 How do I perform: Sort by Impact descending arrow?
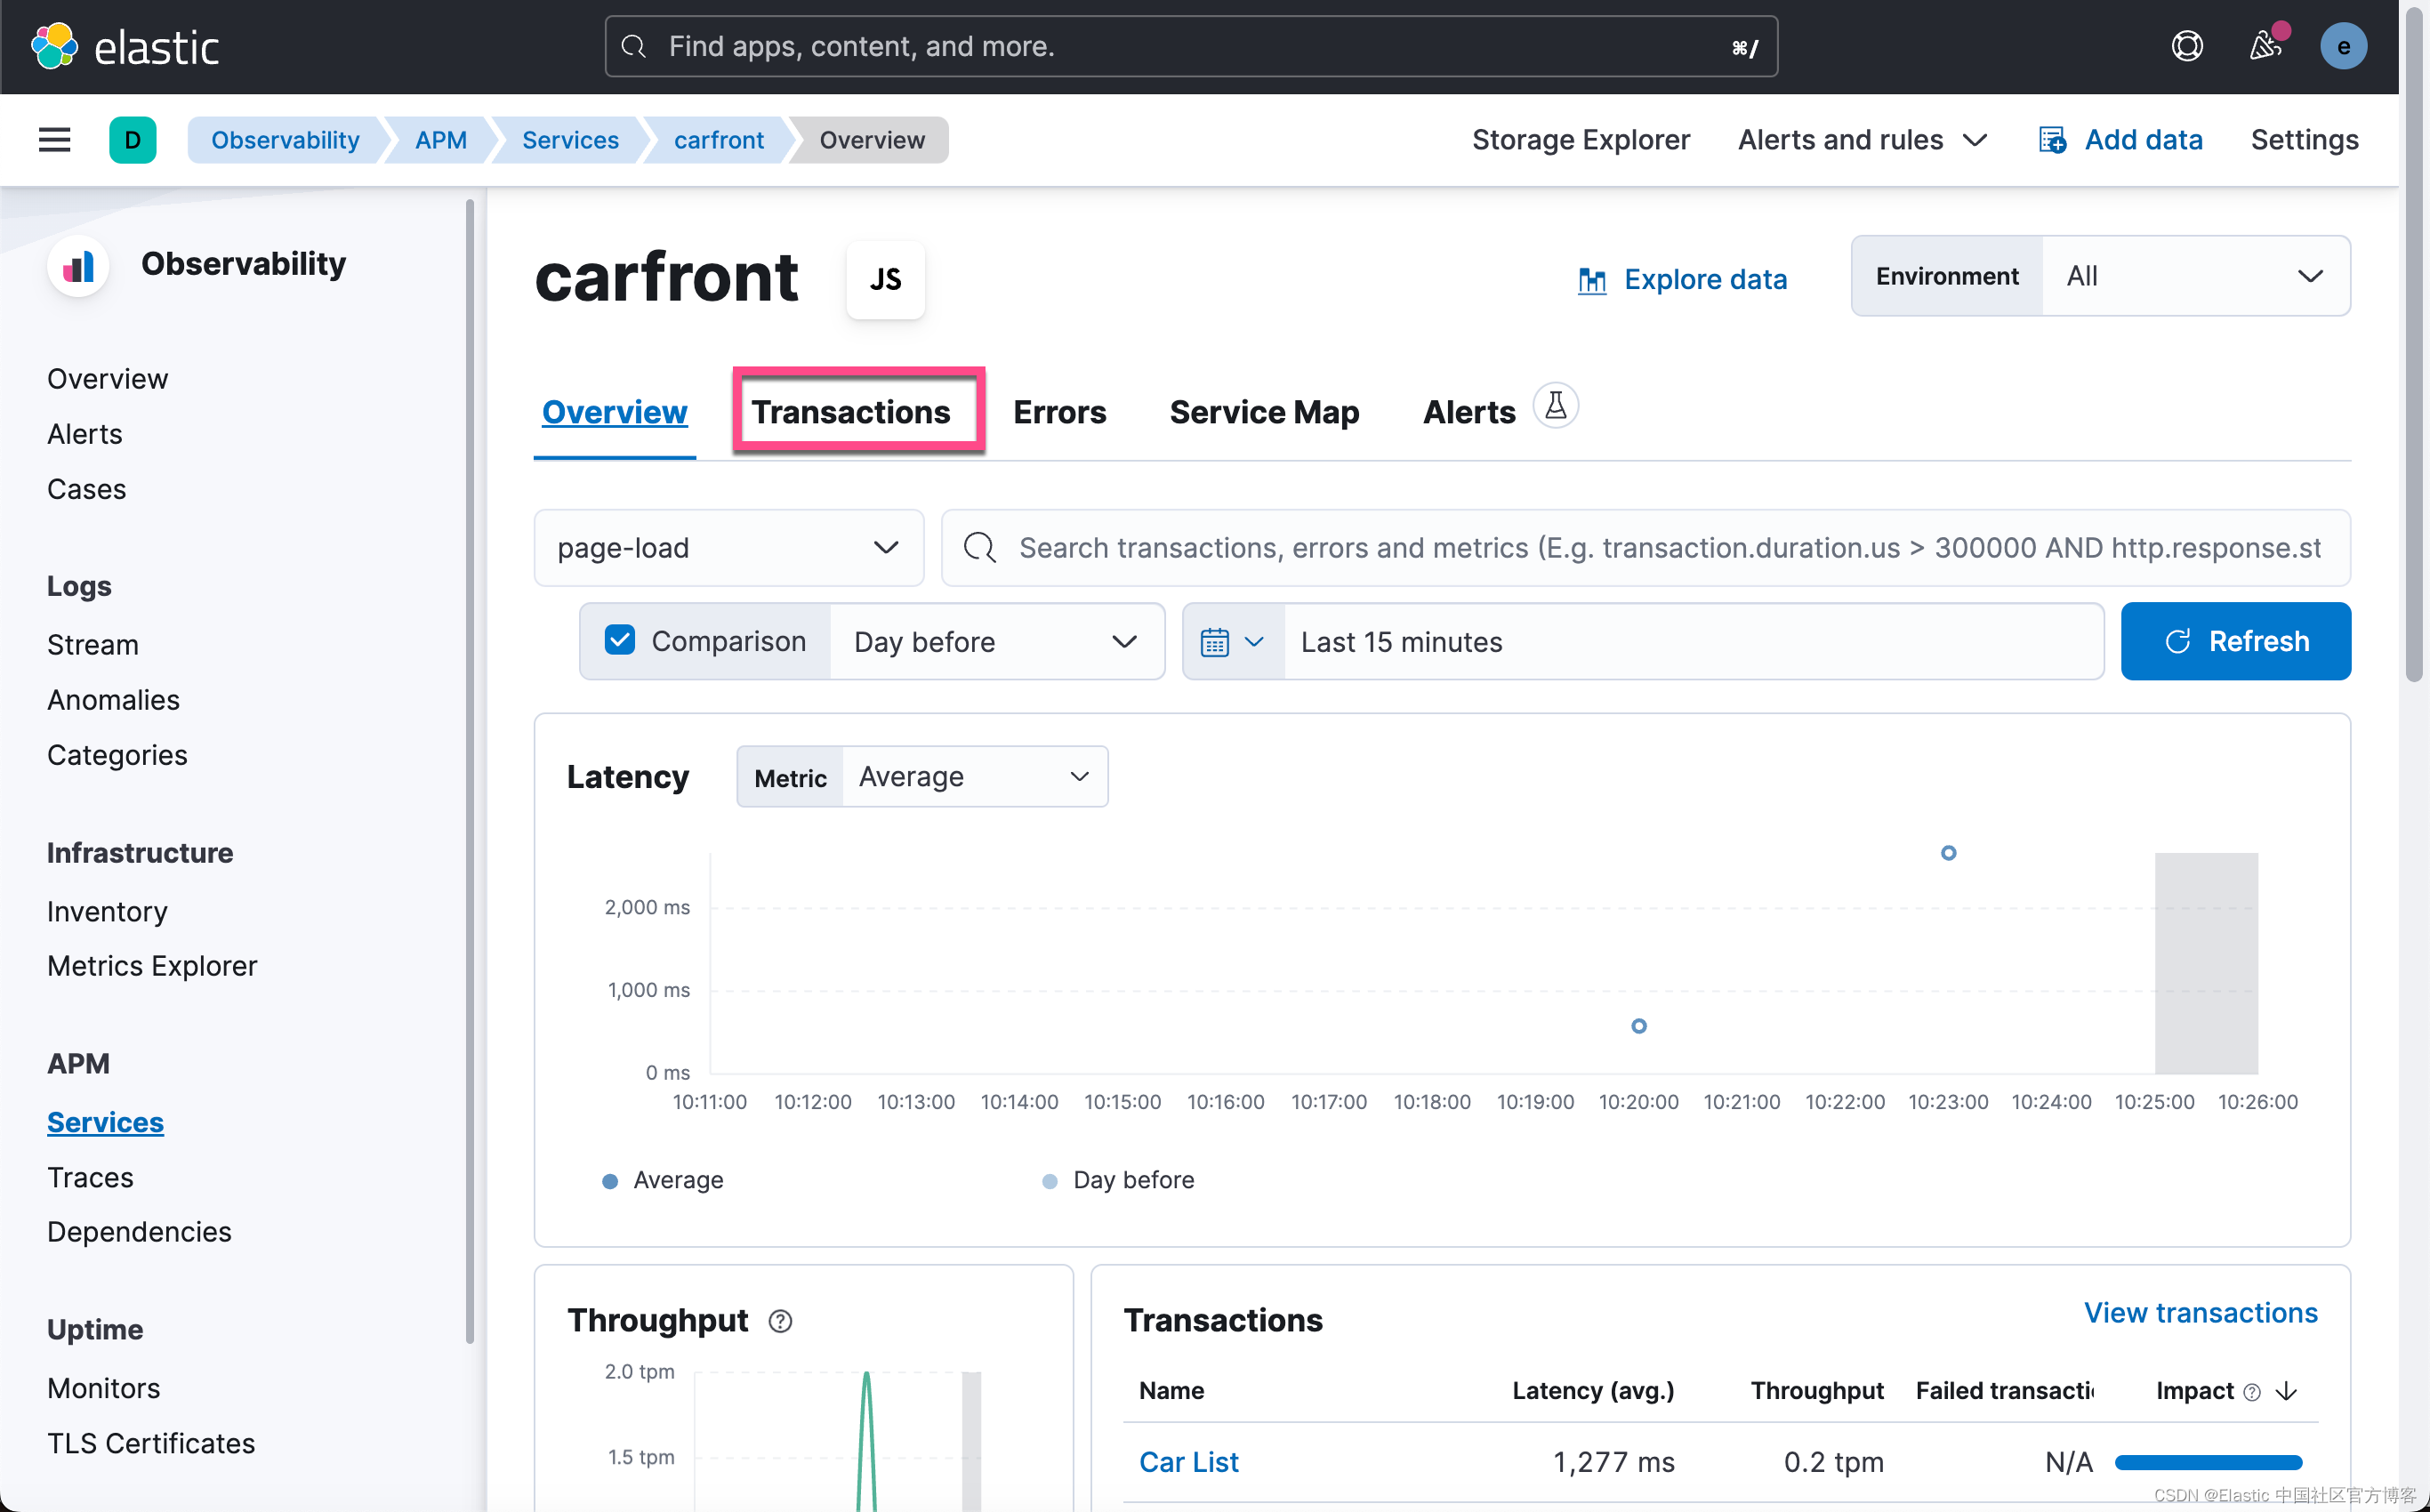[2286, 1391]
